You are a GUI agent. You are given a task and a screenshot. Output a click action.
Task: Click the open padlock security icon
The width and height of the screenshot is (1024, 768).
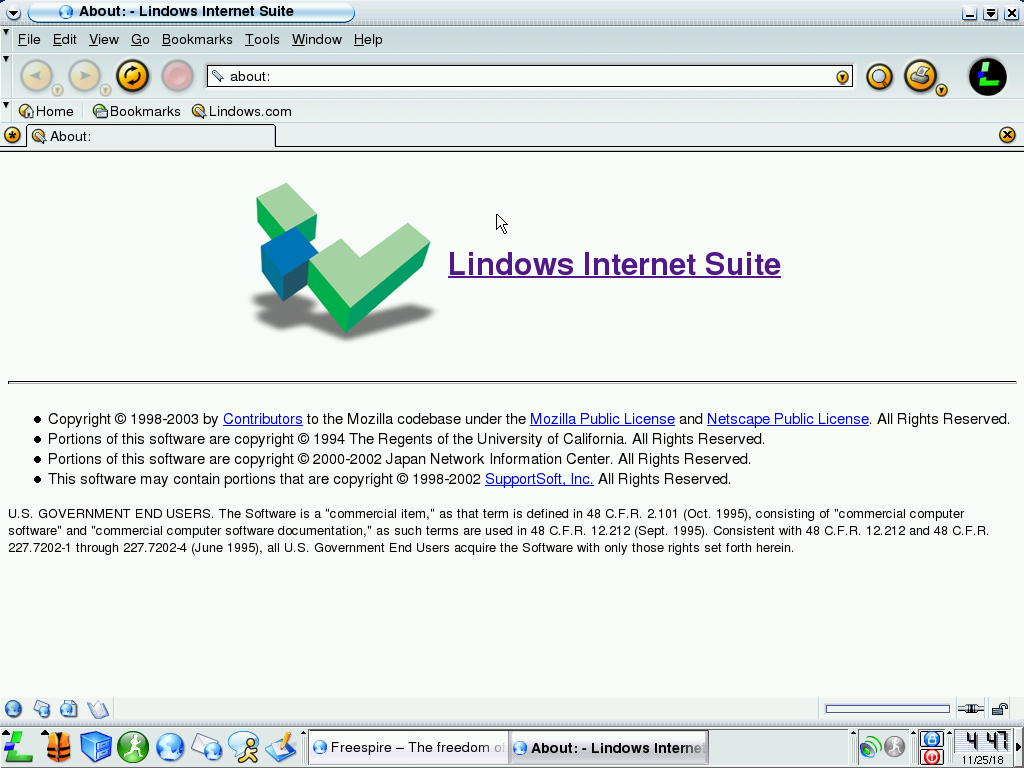[1000, 709]
